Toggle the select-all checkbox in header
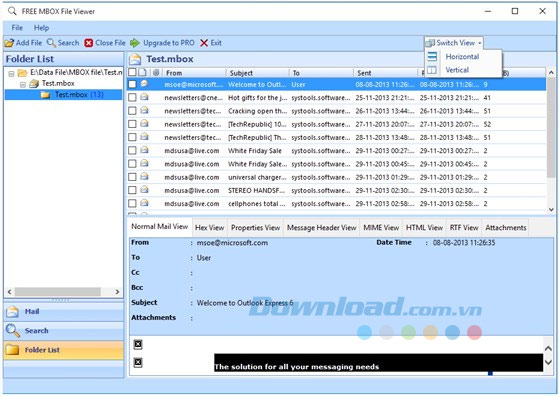 pos(132,72)
